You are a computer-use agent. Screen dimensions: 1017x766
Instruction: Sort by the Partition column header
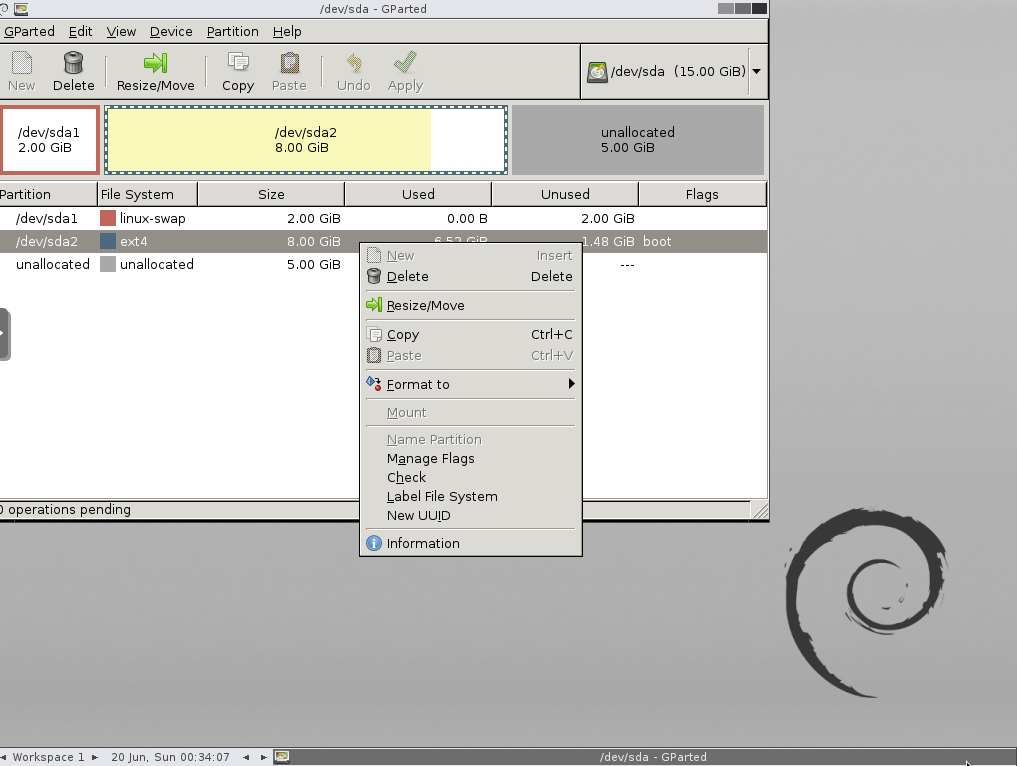coord(48,195)
